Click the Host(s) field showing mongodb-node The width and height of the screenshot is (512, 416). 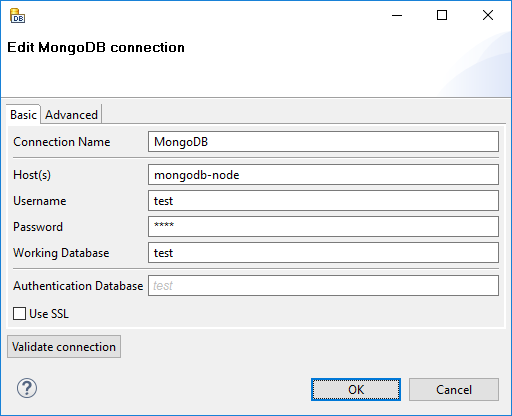click(x=323, y=175)
